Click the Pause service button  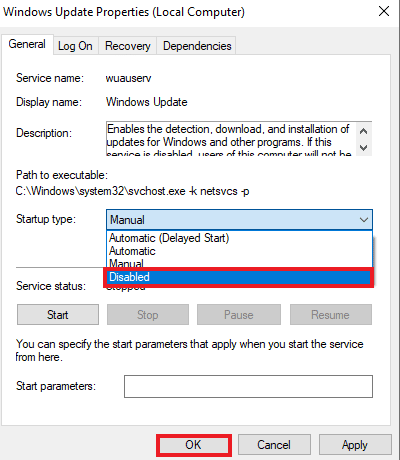click(x=239, y=314)
